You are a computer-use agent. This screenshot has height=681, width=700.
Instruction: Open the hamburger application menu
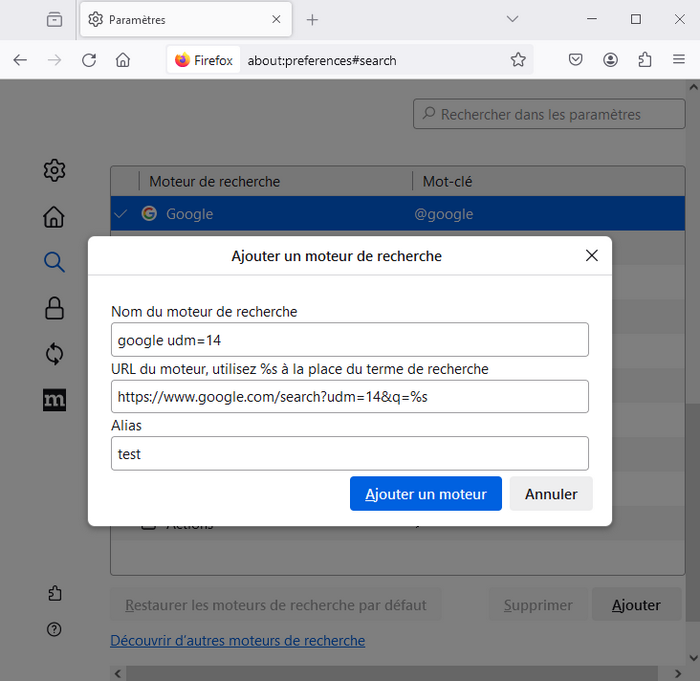[679, 59]
